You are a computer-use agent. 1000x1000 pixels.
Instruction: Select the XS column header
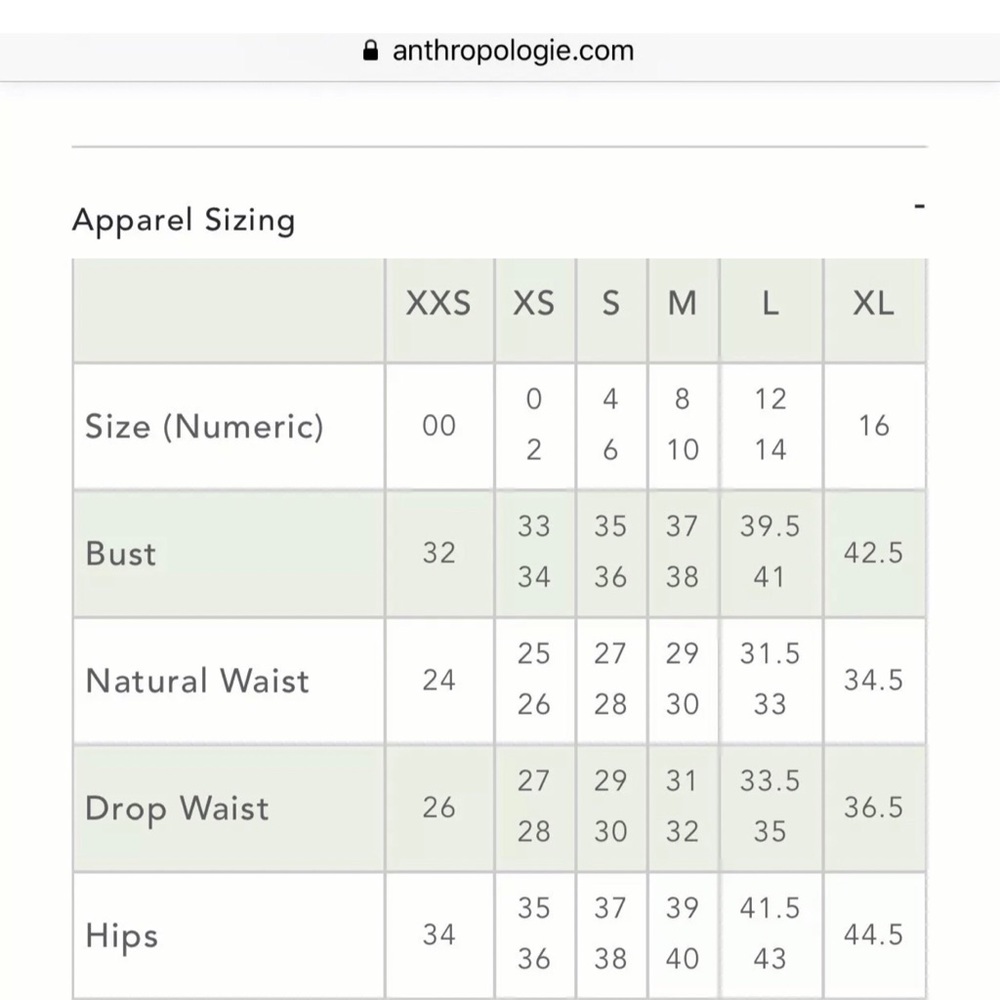coord(534,303)
